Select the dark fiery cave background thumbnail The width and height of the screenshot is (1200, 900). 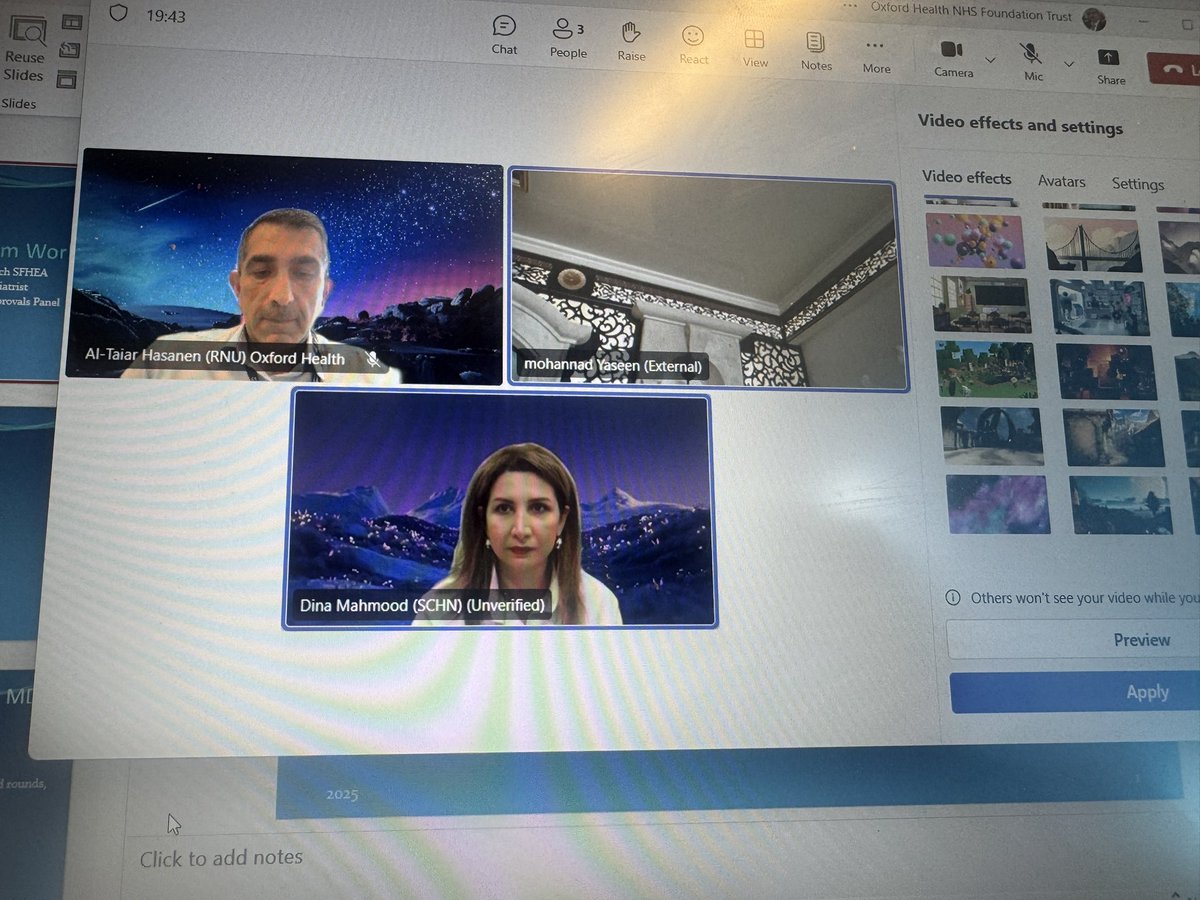point(1105,371)
